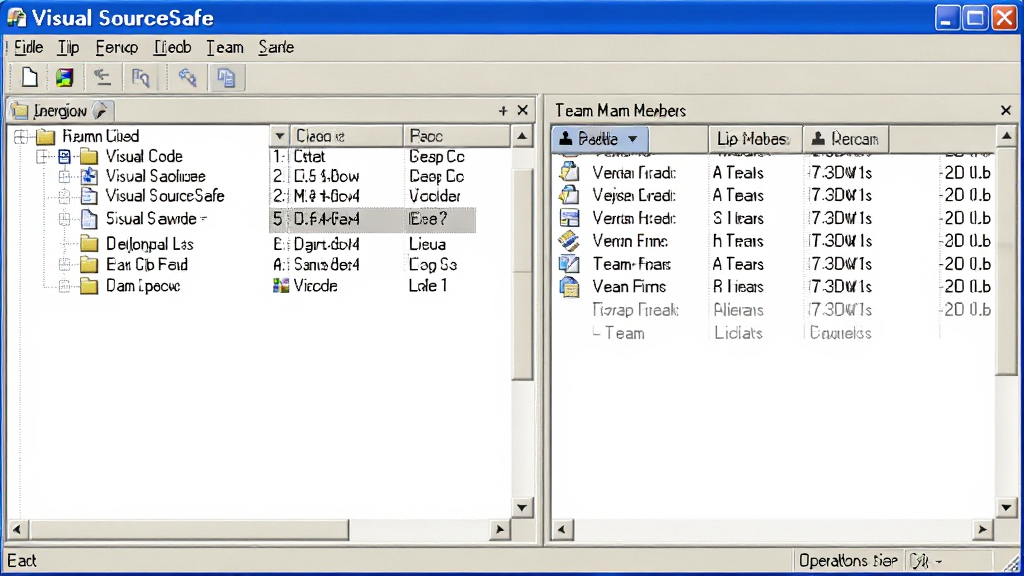Click the Reumn Cibed root folder icon
This screenshot has height=576, width=1024.
[x=45, y=136]
